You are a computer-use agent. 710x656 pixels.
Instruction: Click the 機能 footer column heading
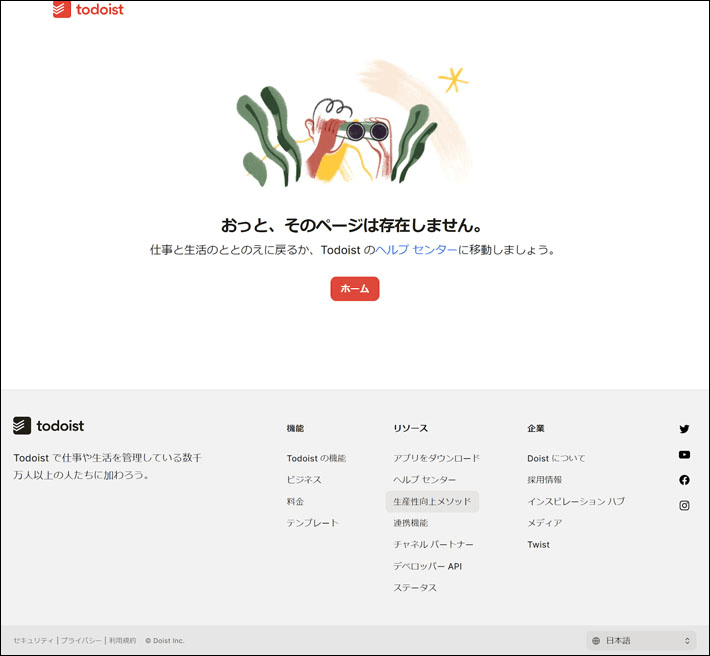(x=295, y=428)
